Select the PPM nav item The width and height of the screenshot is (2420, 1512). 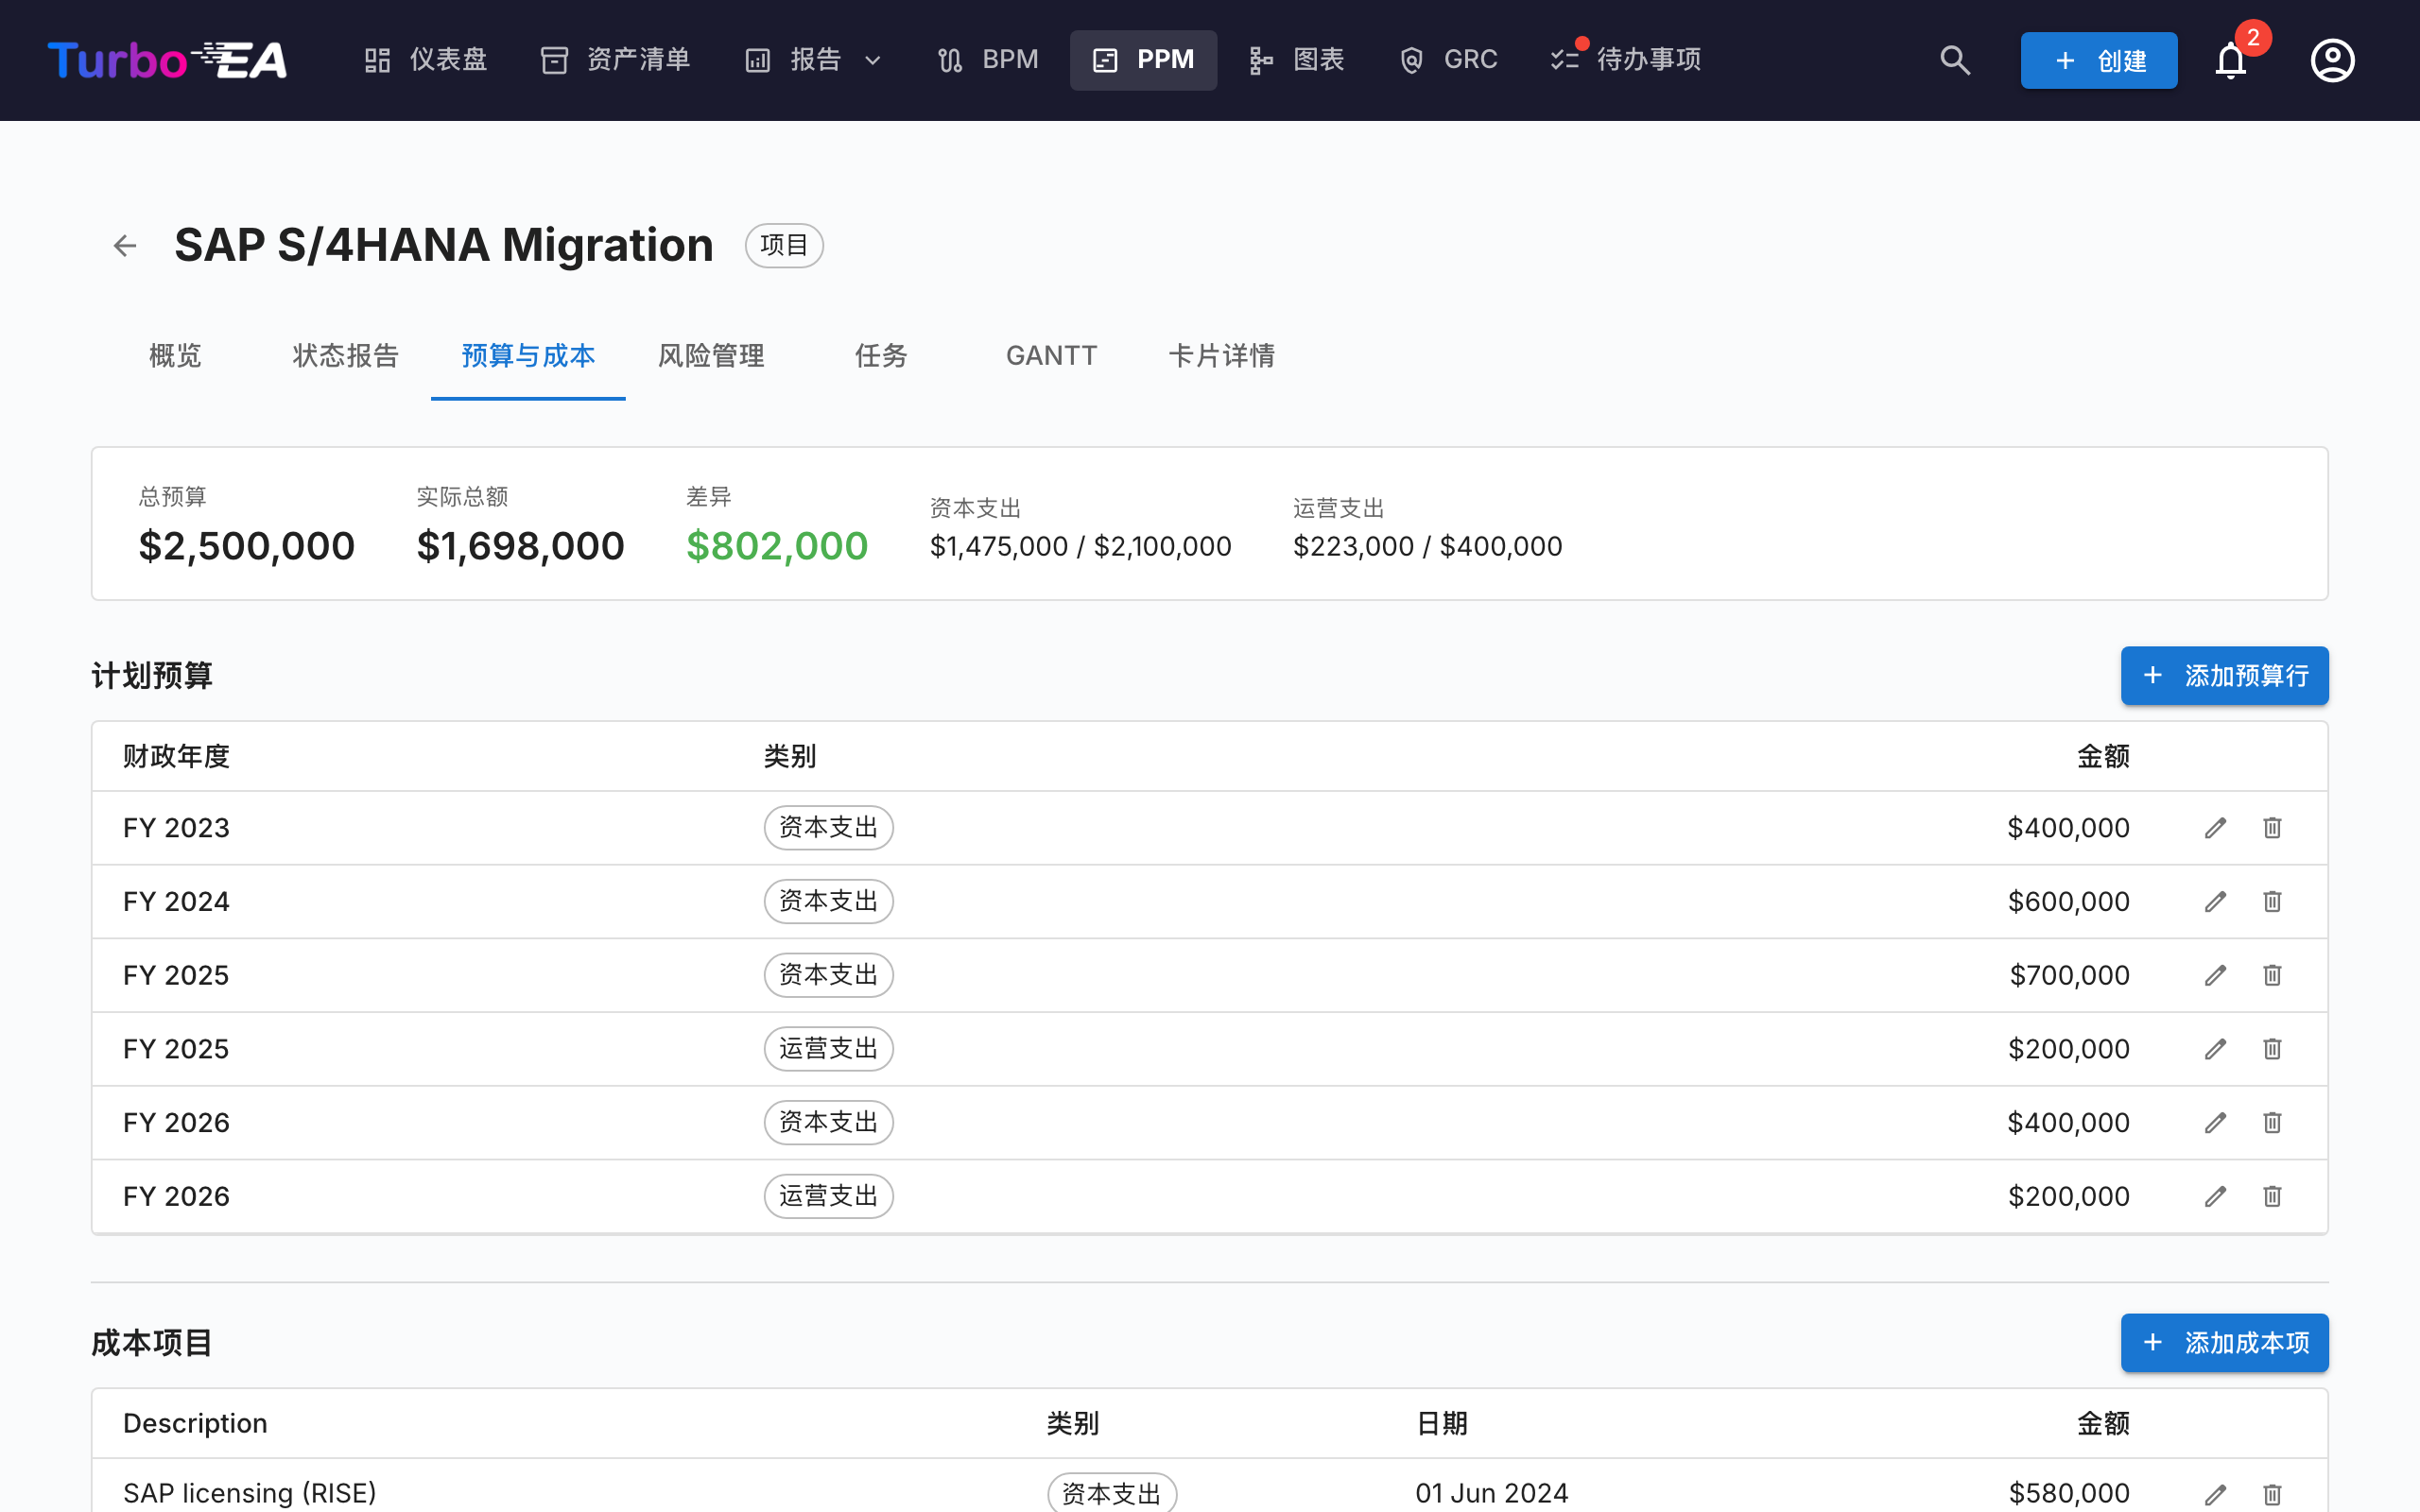(1143, 60)
